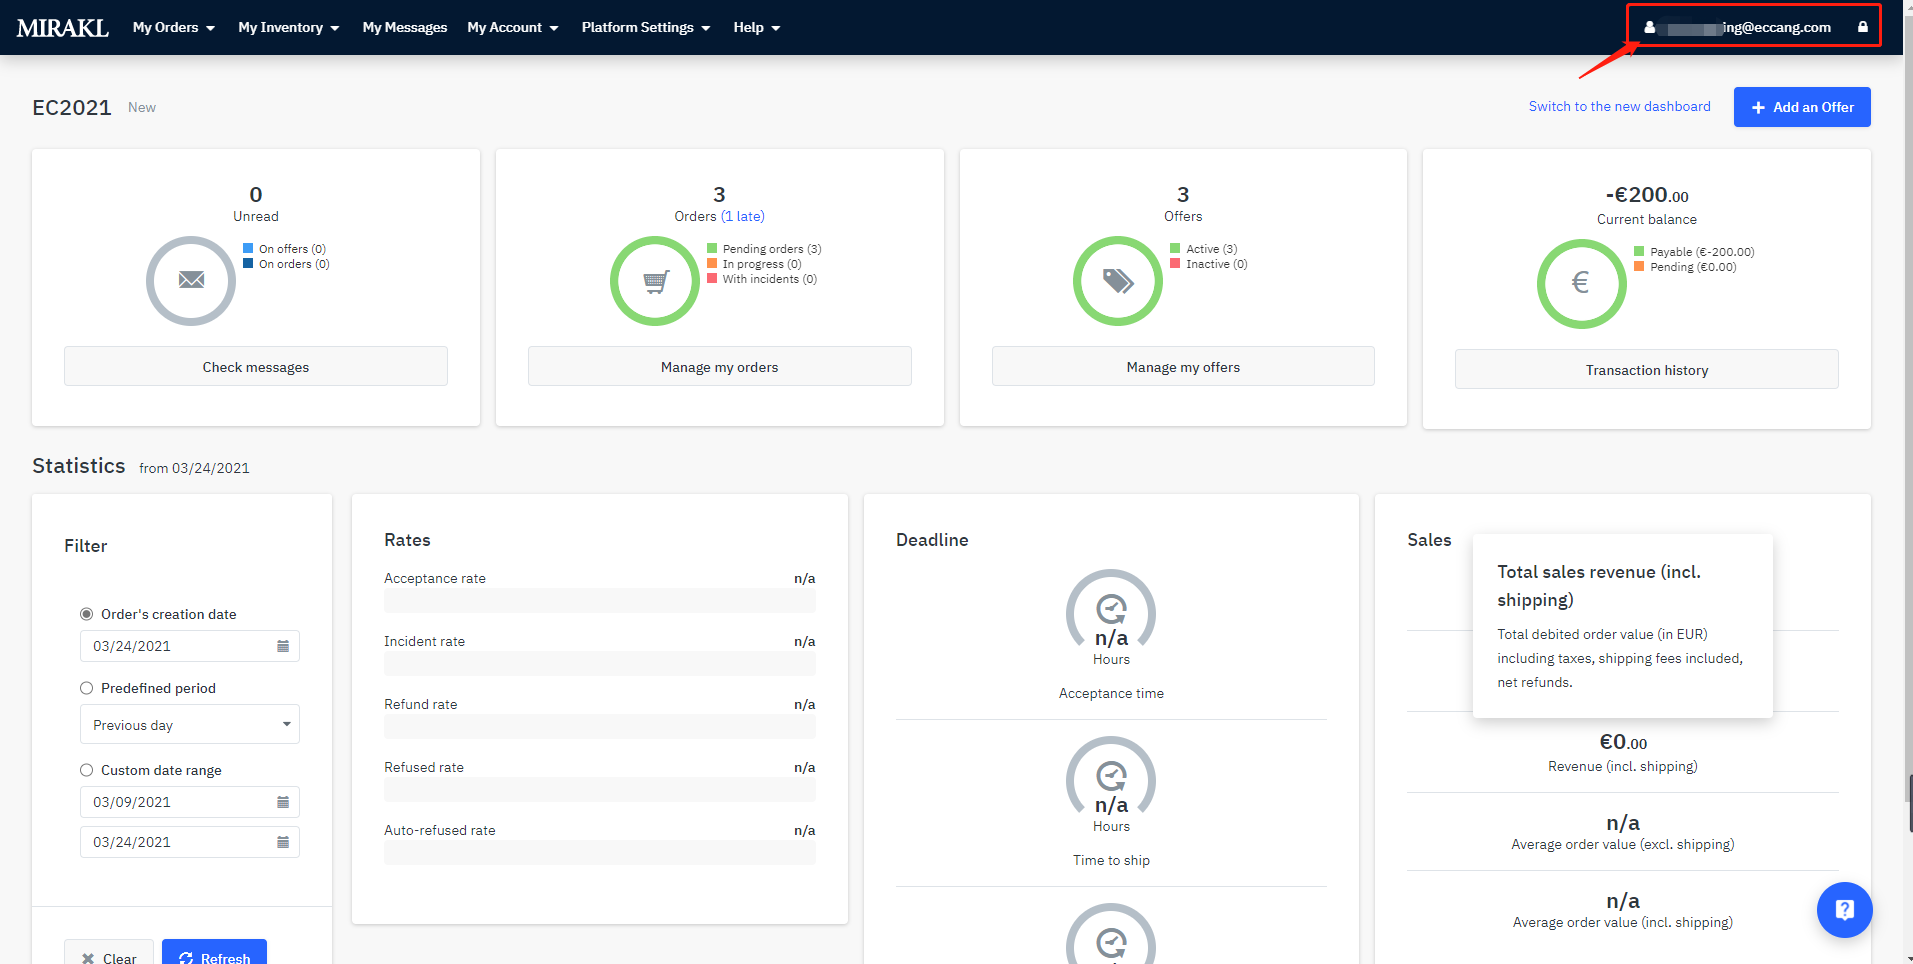Screen dimensions: 1913x964
Task: Click the In progress orange legend swatch
Action: pyautogui.click(x=712, y=263)
